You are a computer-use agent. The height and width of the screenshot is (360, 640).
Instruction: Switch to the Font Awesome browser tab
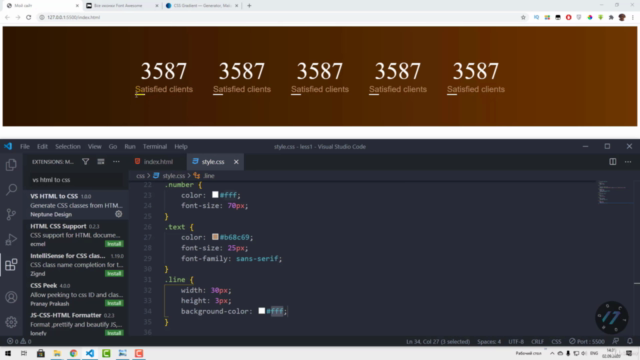122,6
